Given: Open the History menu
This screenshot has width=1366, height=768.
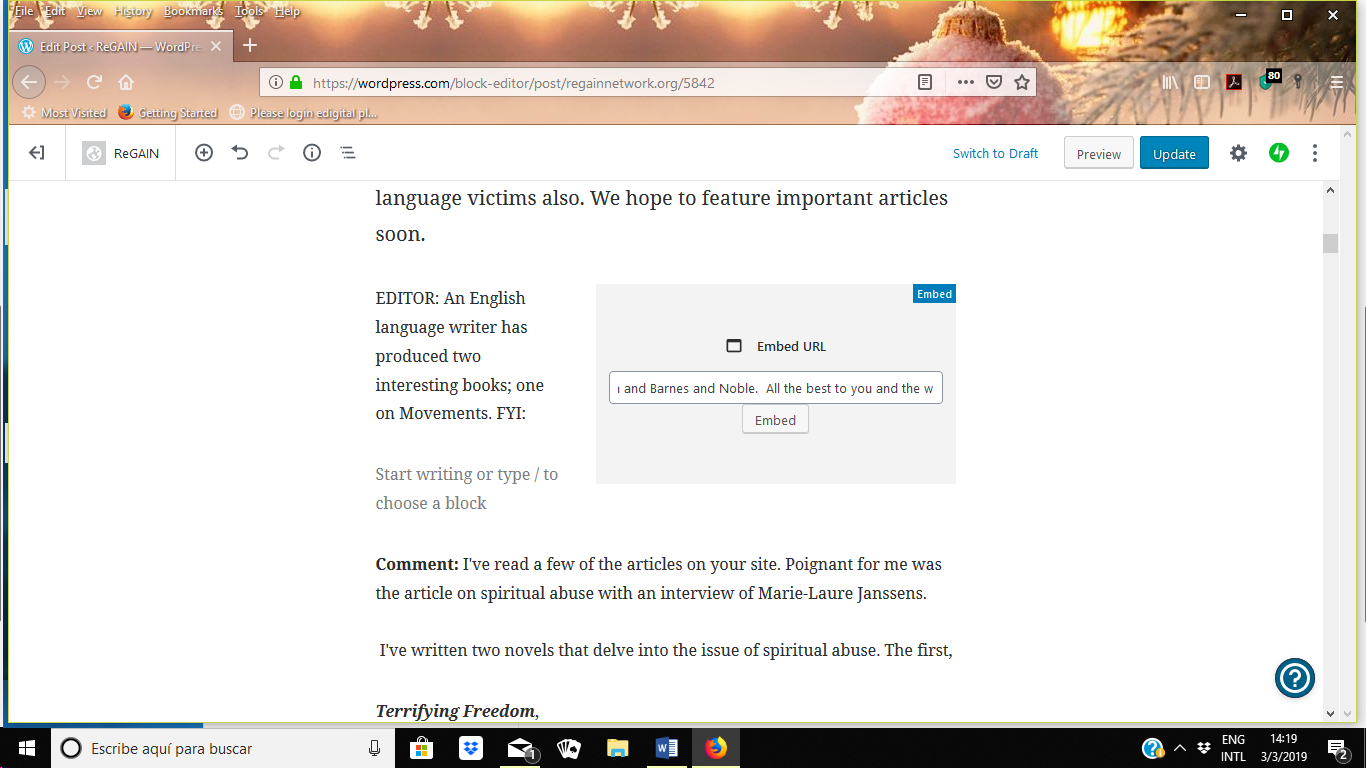Looking at the screenshot, I should 132,11.
